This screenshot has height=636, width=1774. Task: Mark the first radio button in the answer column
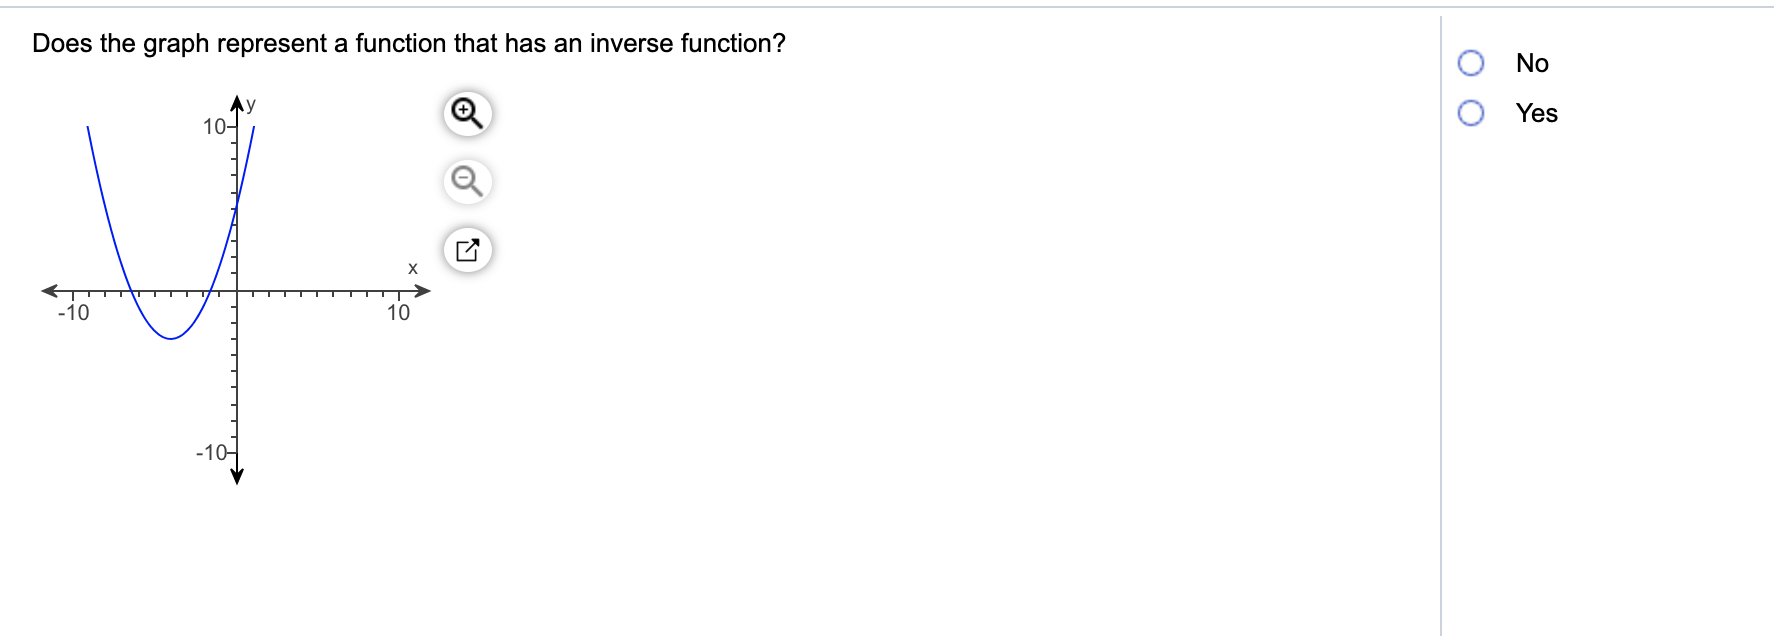click(1470, 62)
